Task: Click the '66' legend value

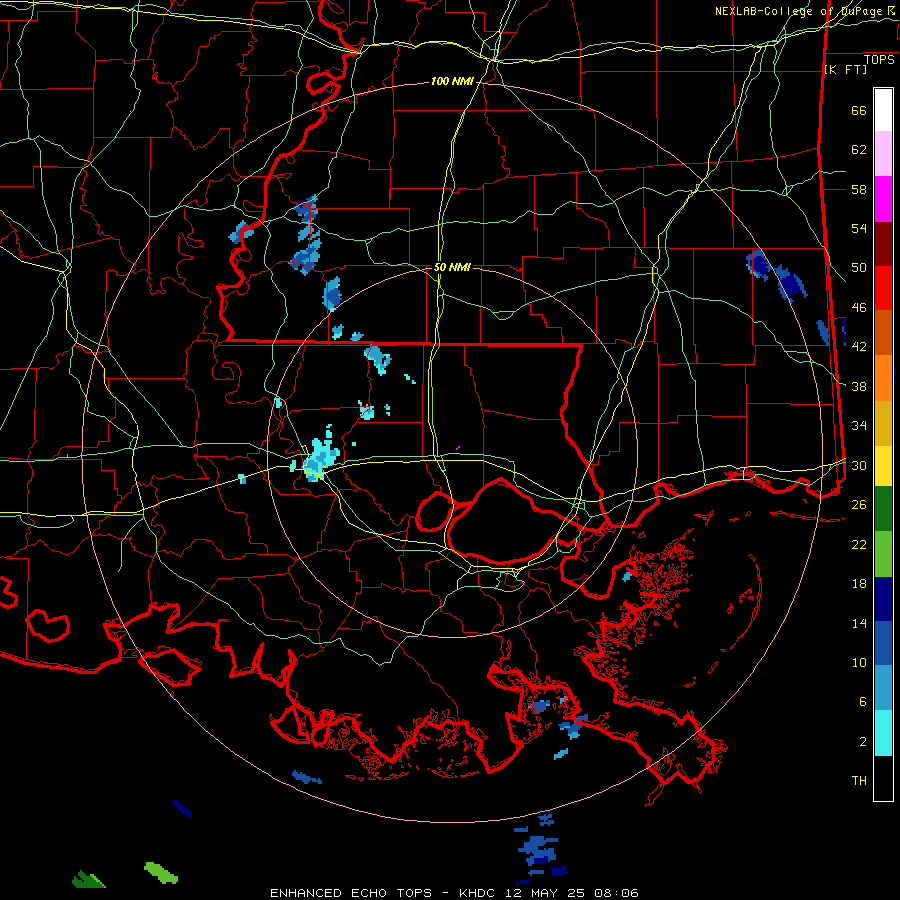Action: [x=859, y=110]
